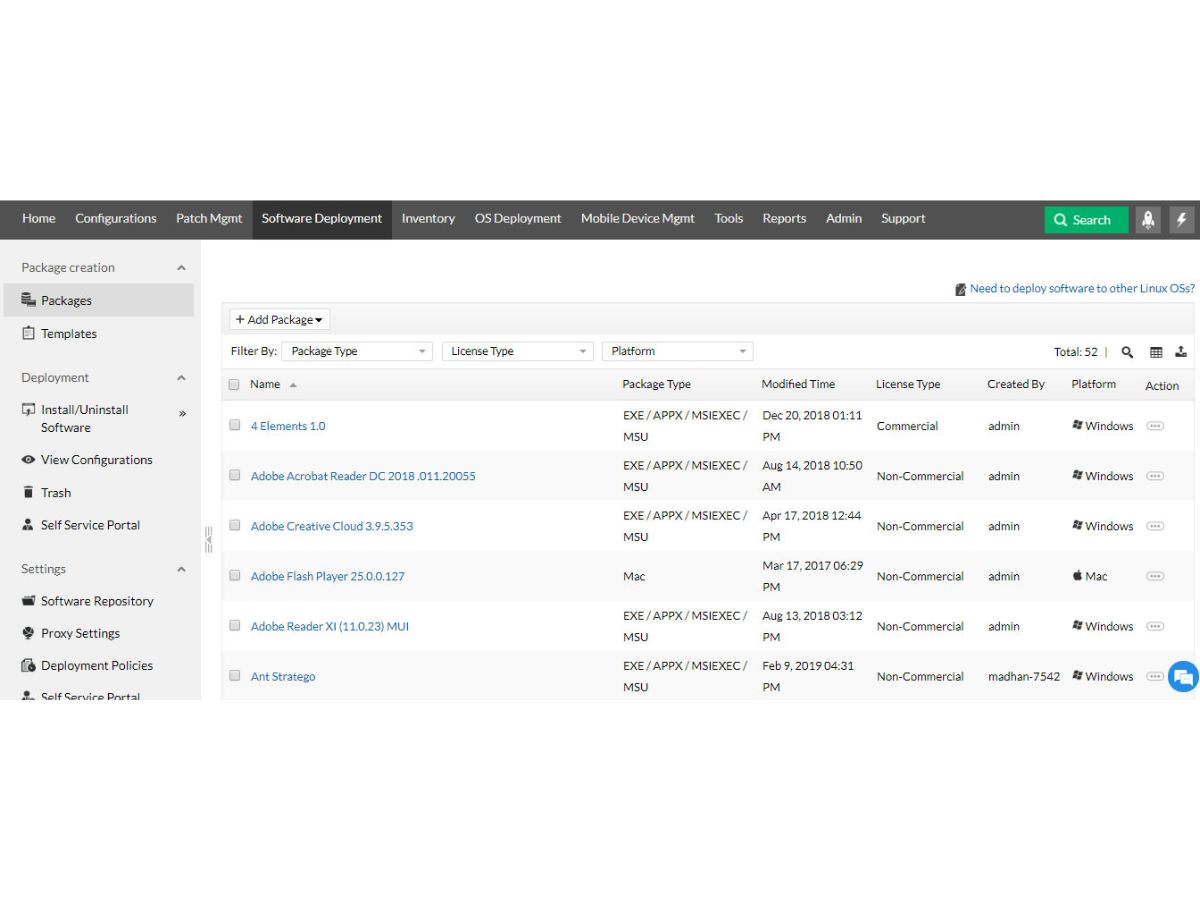Open the column chooser grid icon
1200x900 pixels.
pyautogui.click(x=1156, y=352)
